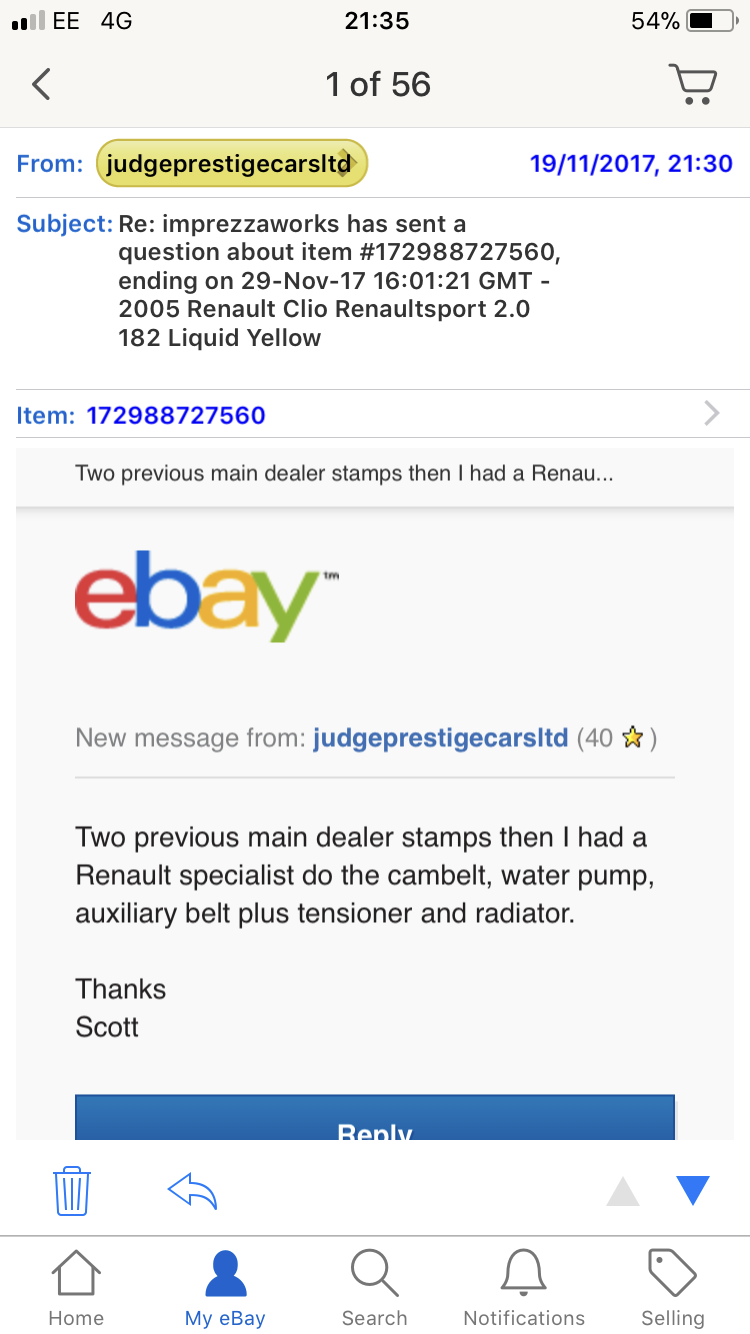Image resolution: width=750 pixels, height=1334 pixels.
Task: Tap the Search magnifier icon
Action: tap(375, 1288)
